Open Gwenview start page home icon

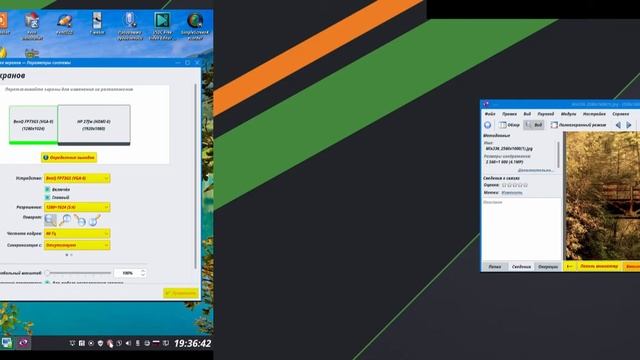(488, 125)
